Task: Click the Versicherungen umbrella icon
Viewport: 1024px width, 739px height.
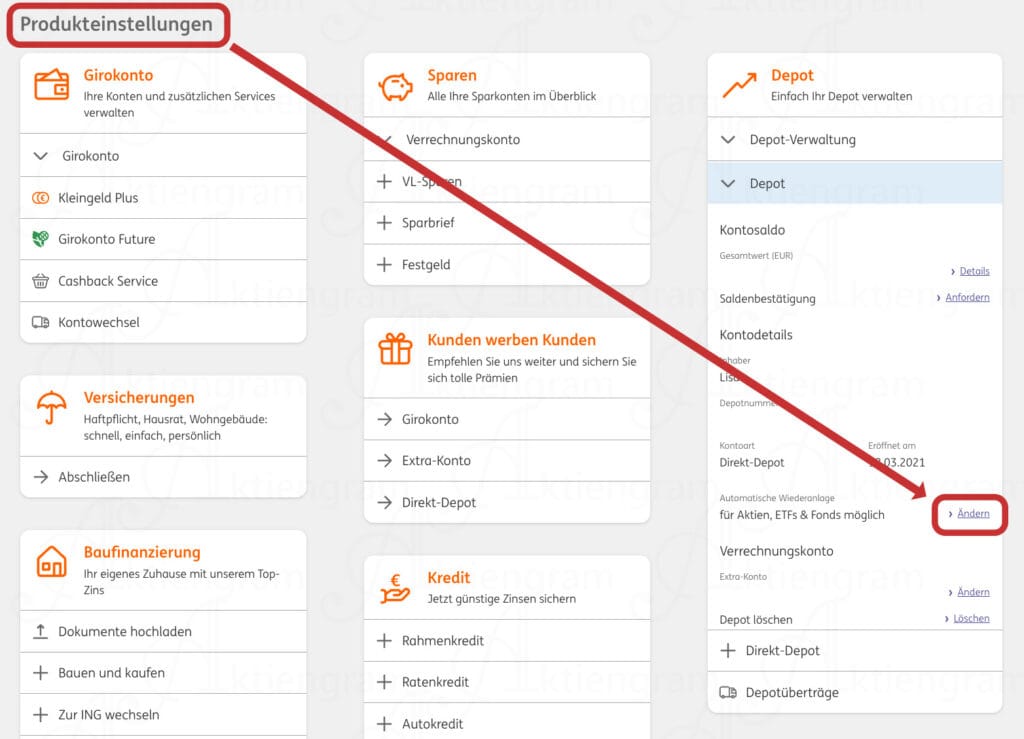Action: [52, 407]
